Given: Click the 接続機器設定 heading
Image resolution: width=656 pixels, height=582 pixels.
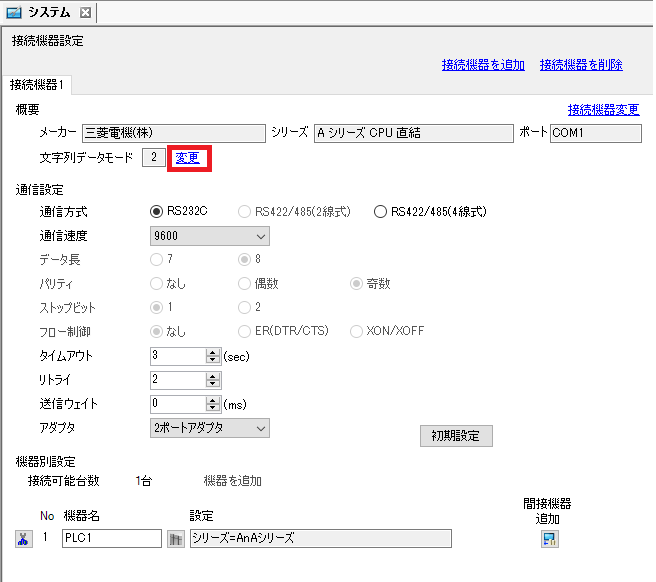Looking at the screenshot, I should [48, 41].
